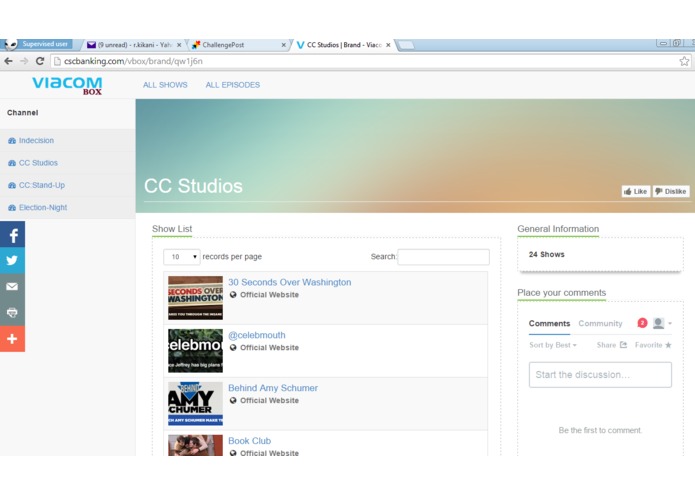Click the Dislike button
The width and height of the screenshot is (695, 494).
point(671,191)
